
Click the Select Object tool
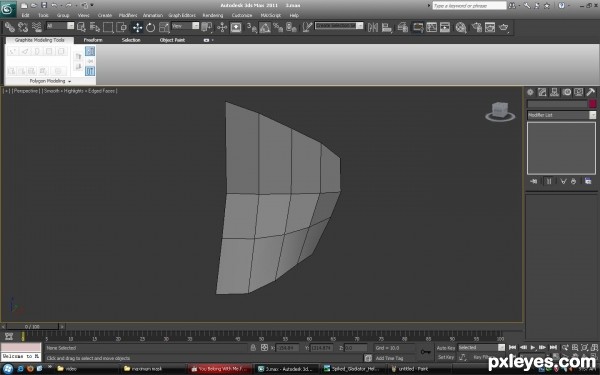(x=81, y=27)
